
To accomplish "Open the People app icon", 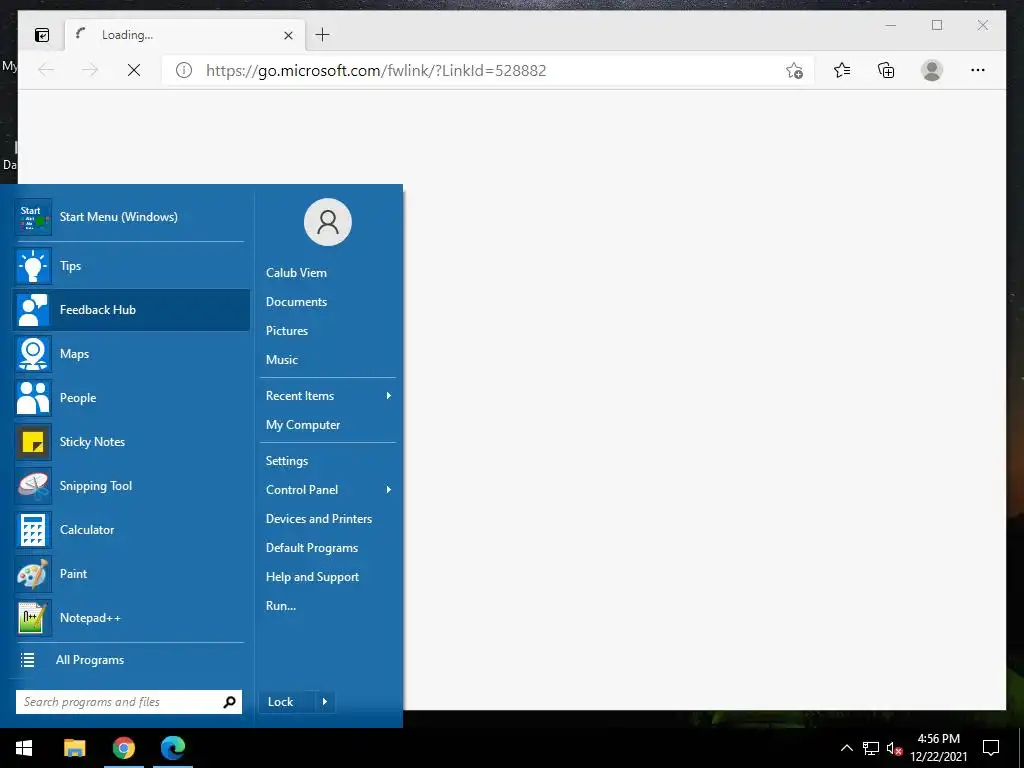I will coord(33,398).
